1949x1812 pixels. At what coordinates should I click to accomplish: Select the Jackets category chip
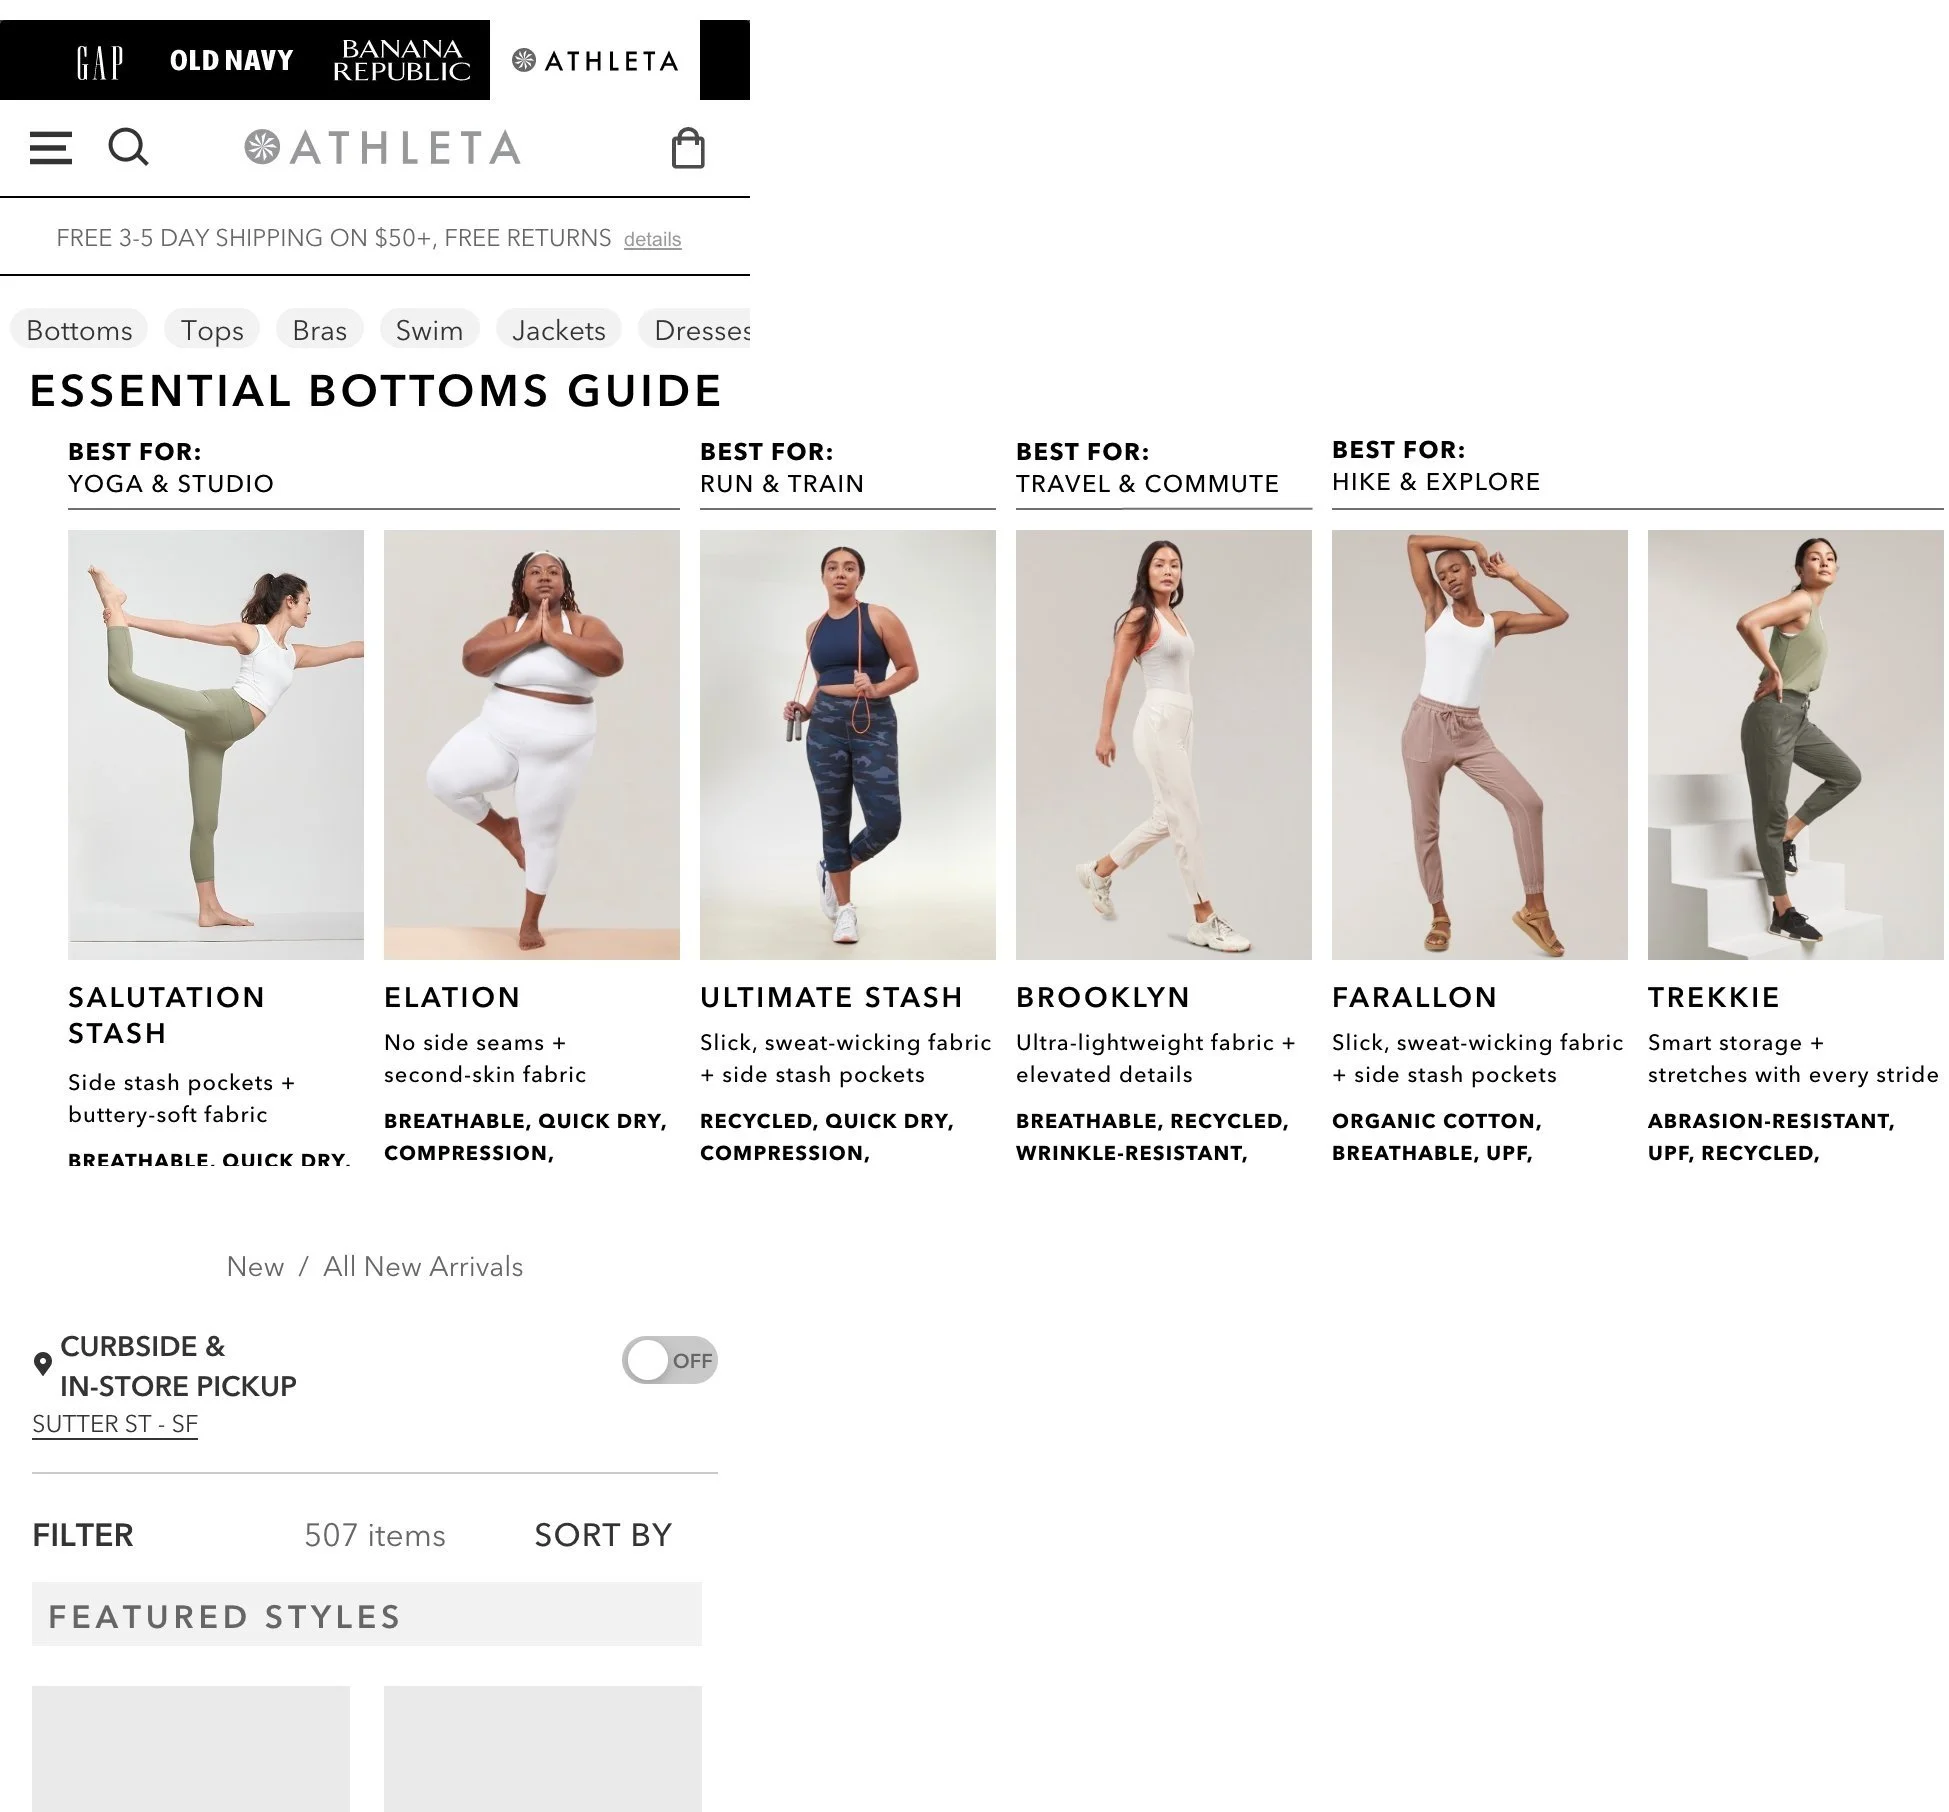[559, 330]
